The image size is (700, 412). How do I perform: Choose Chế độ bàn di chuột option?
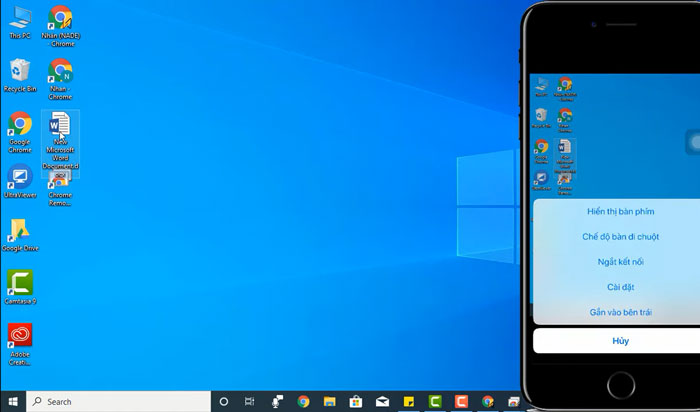point(621,237)
